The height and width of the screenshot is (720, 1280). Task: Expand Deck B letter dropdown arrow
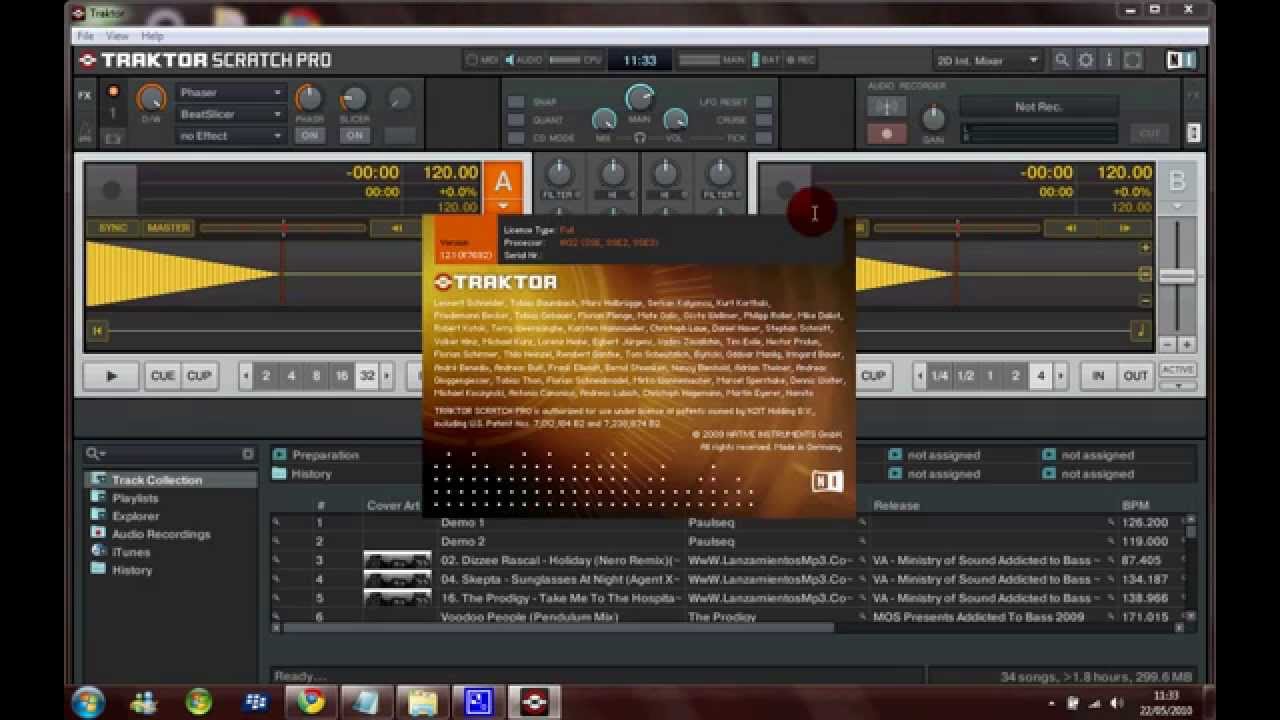(x=1177, y=207)
